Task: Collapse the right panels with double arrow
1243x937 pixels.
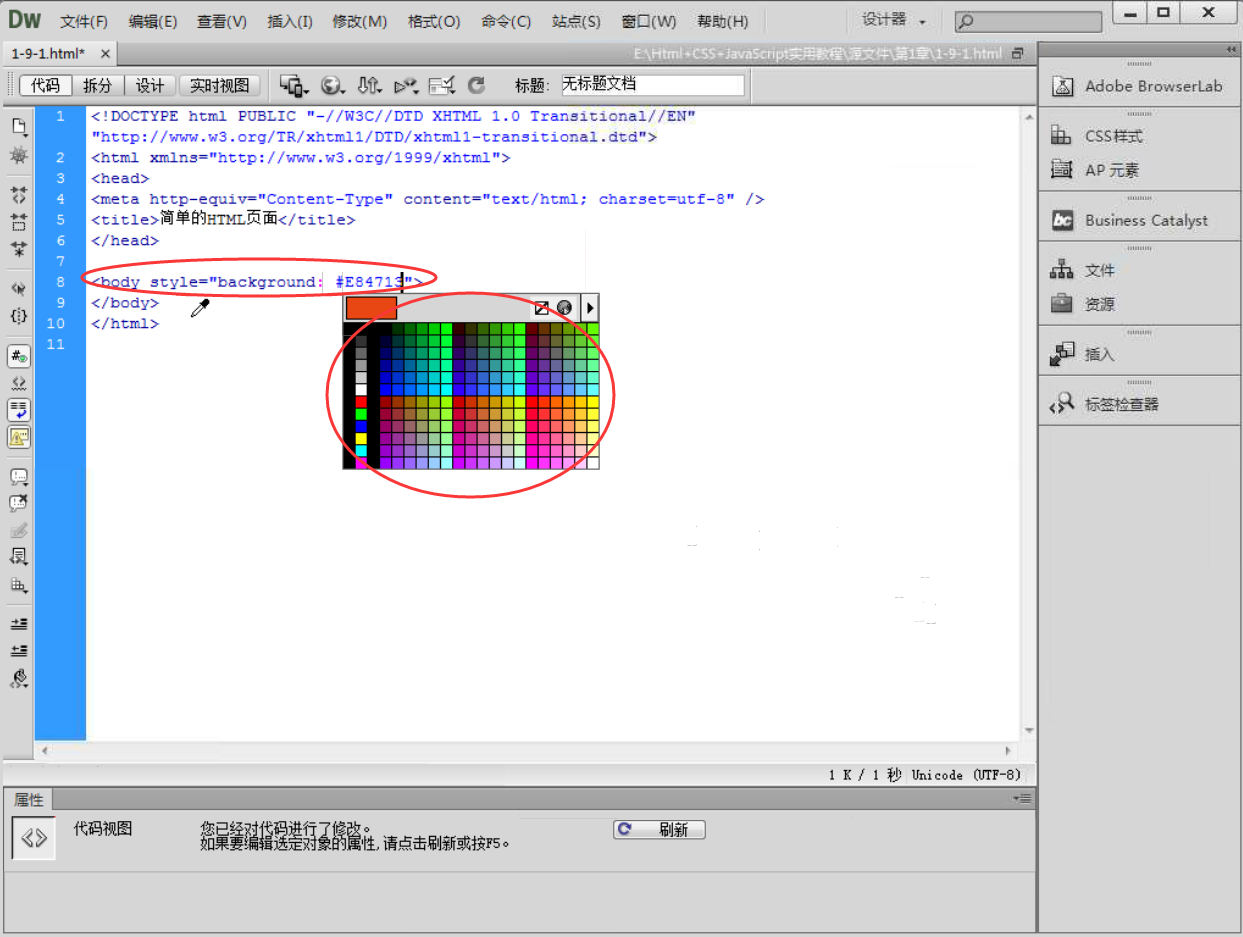Action: (x=1230, y=50)
